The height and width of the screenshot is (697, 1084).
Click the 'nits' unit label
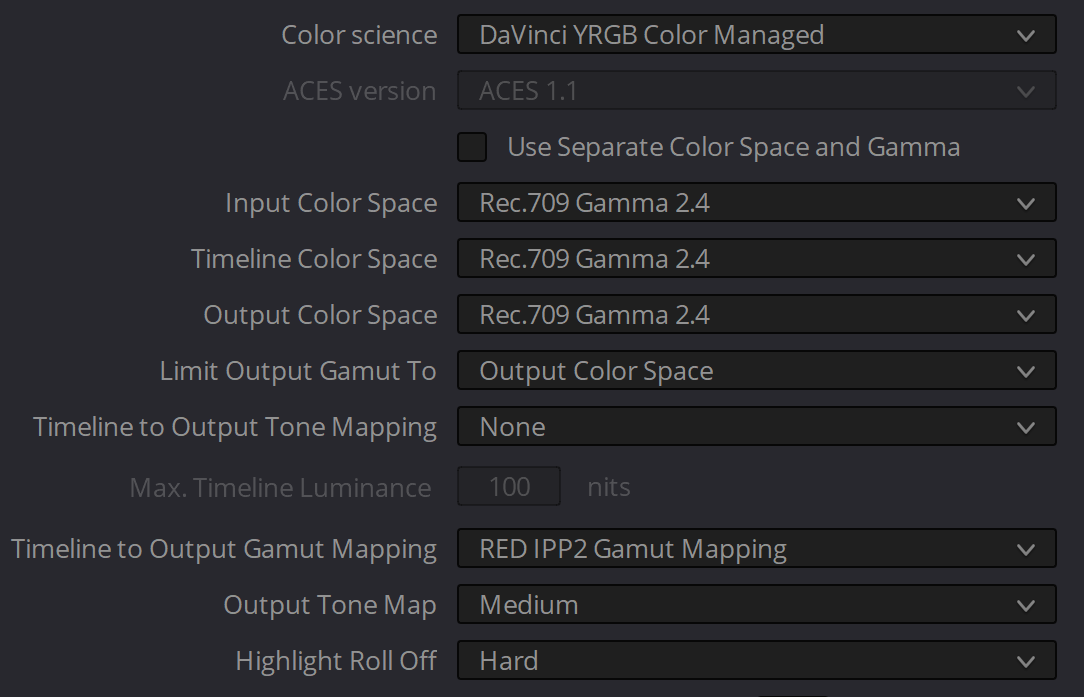point(609,487)
